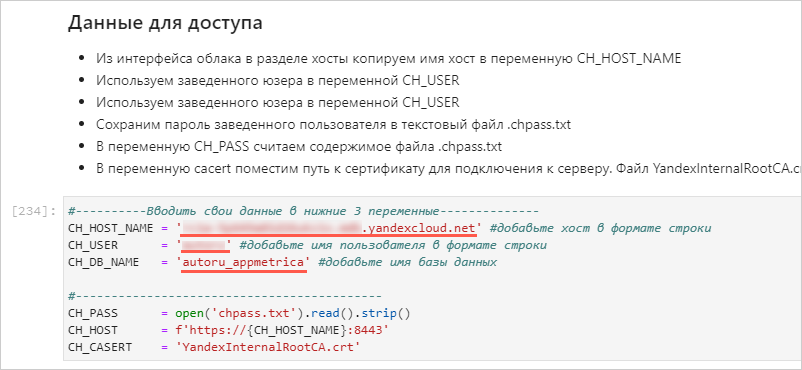The height and width of the screenshot is (370, 802).
Task: Place cursor on the CH_PASS variable name
Action: coord(88,313)
